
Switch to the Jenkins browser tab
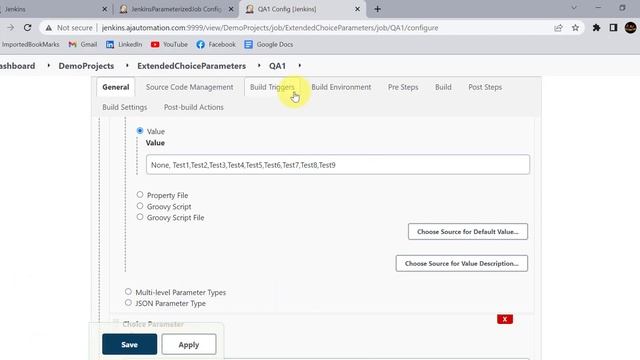pos(51,9)
